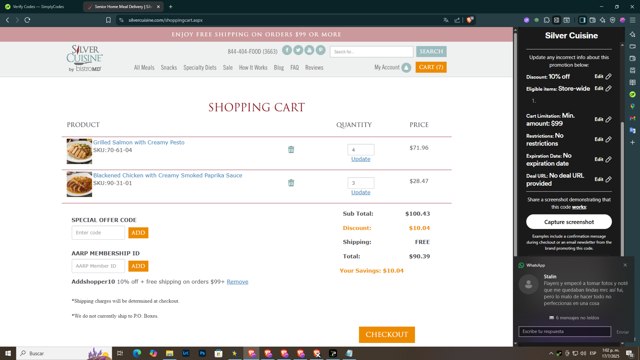Go to Blog page
The height and width of the screenshot is (360, 640).
[x=279, y=67]
